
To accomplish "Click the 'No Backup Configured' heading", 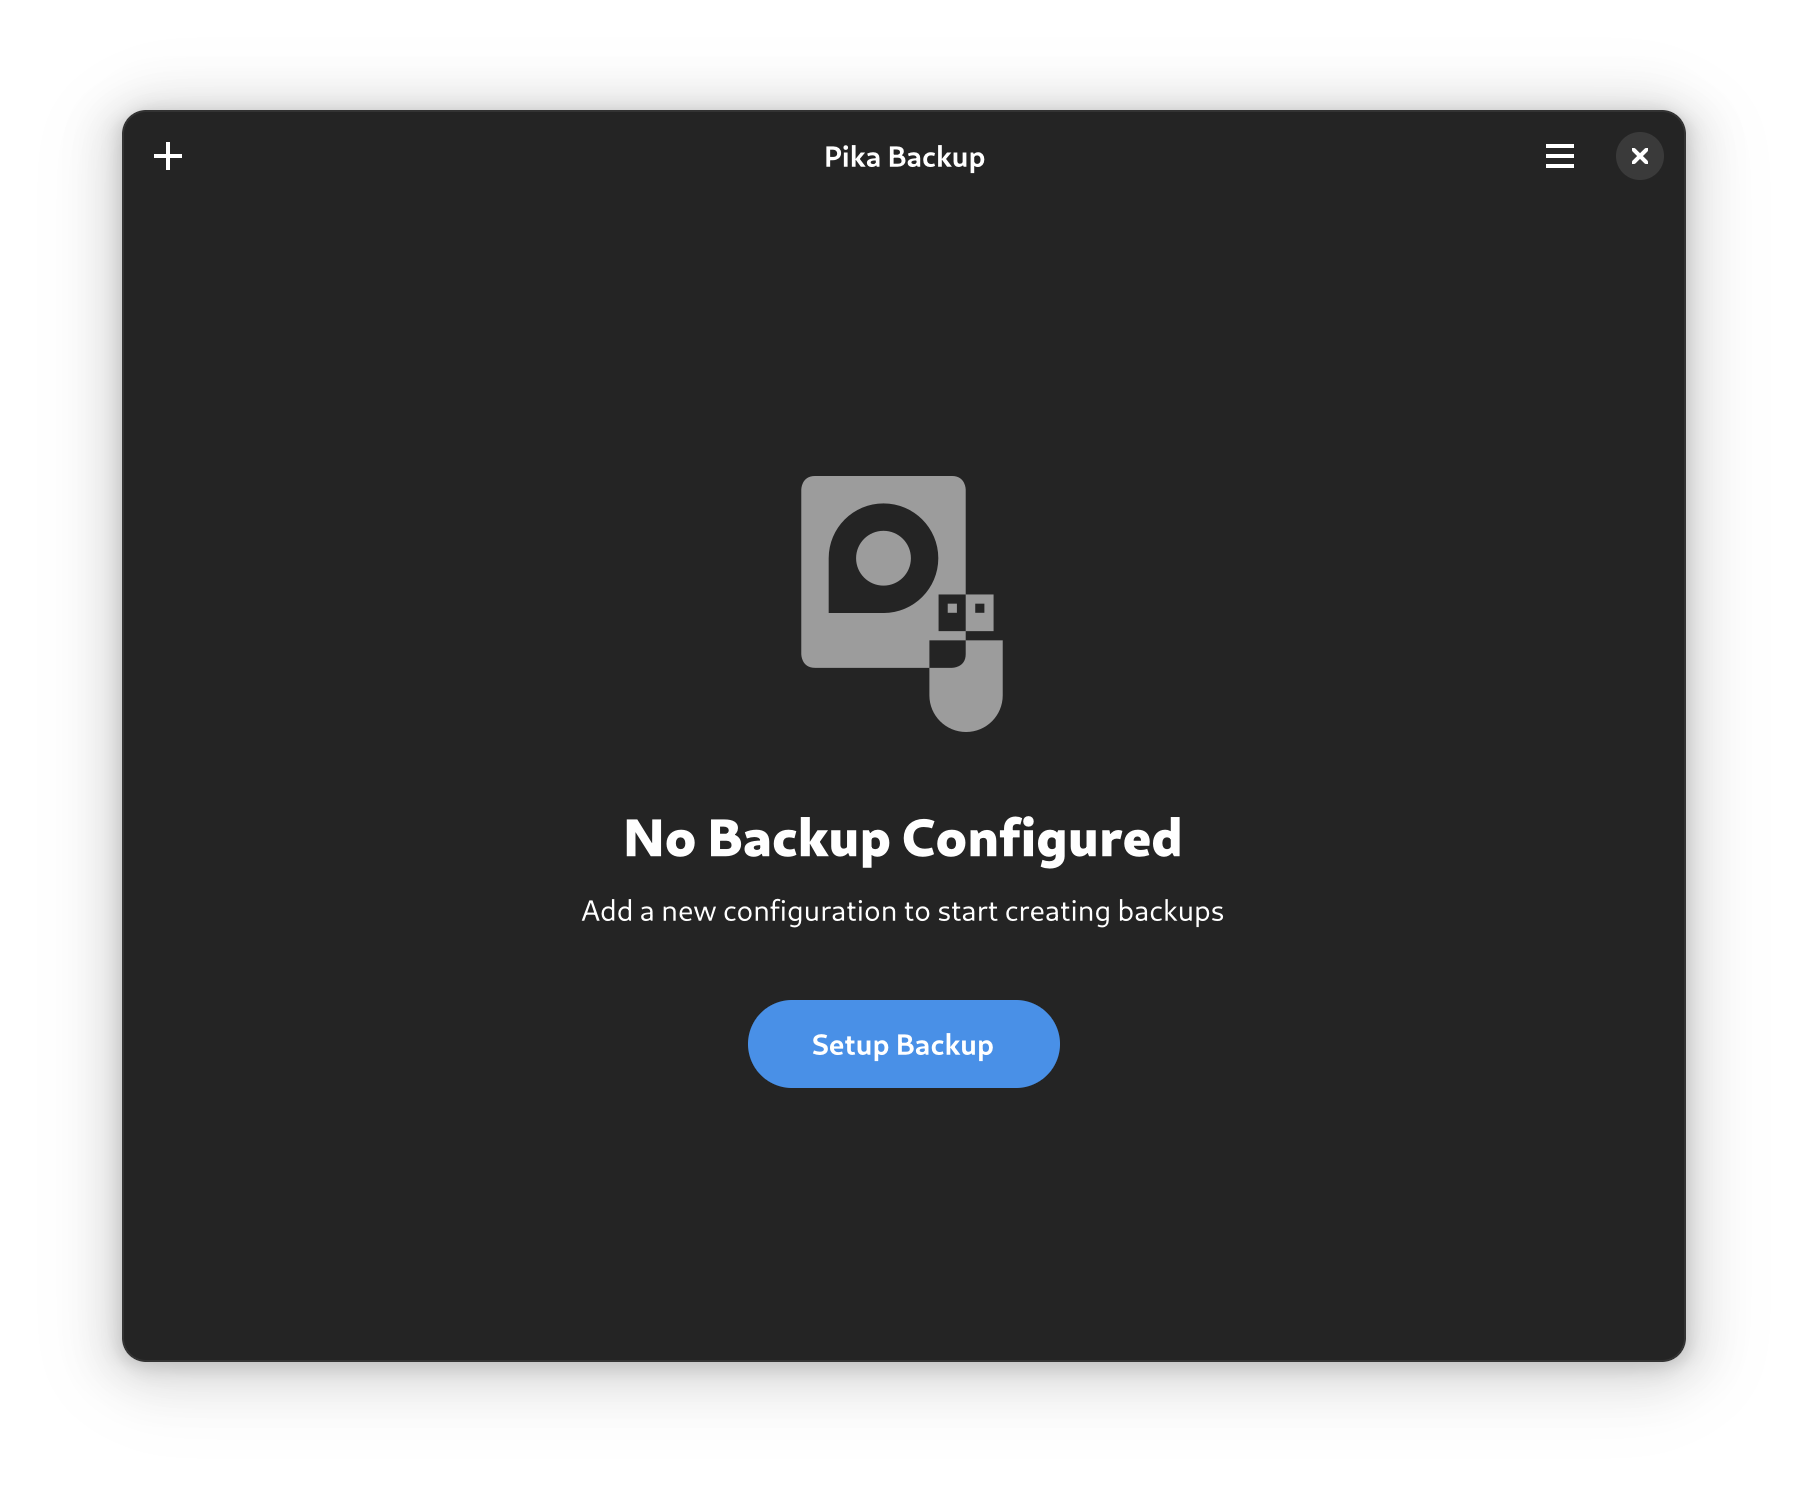I will [903, 839].
